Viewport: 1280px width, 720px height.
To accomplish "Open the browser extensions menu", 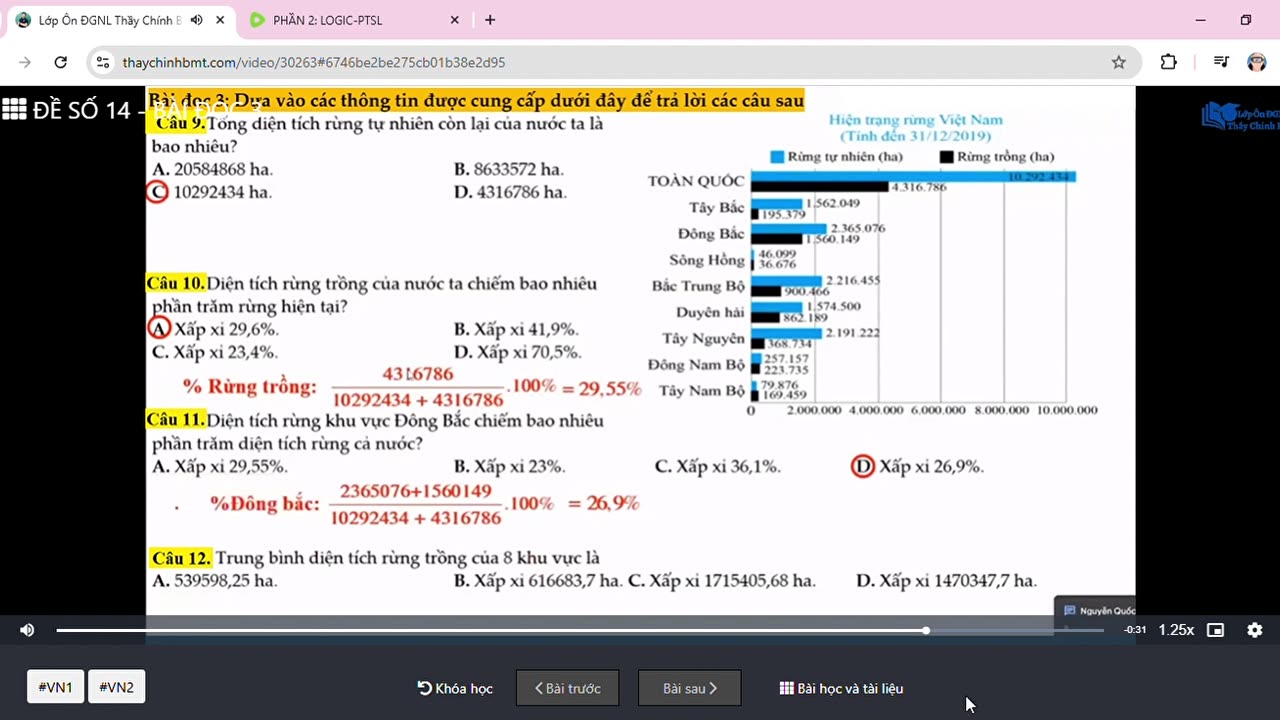I will [1168, 62].
